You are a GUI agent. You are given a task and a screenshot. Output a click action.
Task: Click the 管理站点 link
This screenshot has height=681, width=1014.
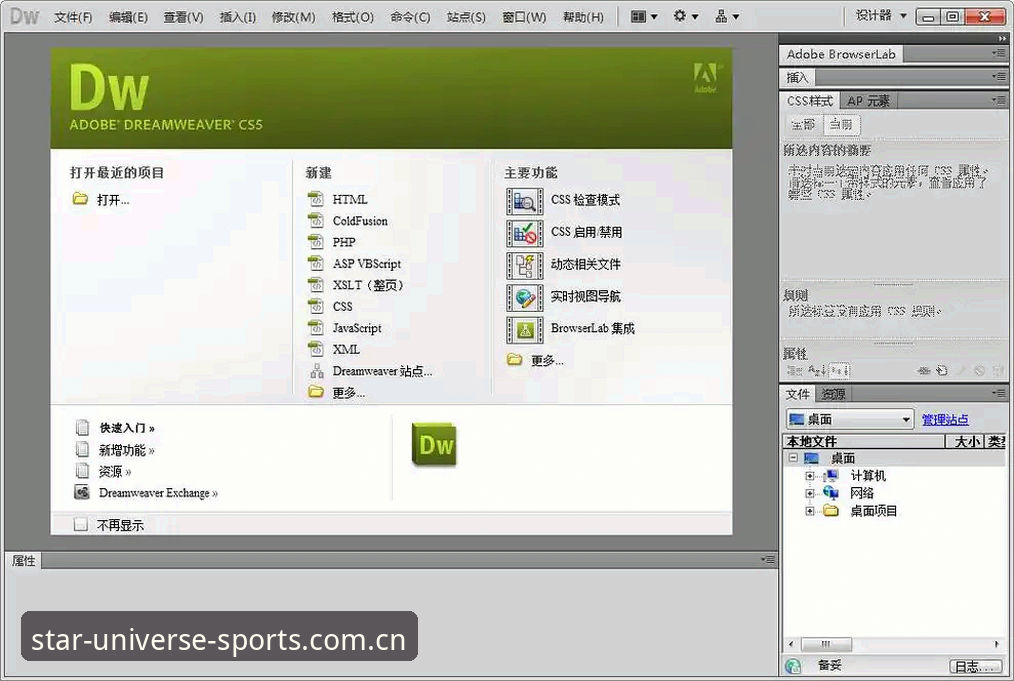tap(945, 420)
